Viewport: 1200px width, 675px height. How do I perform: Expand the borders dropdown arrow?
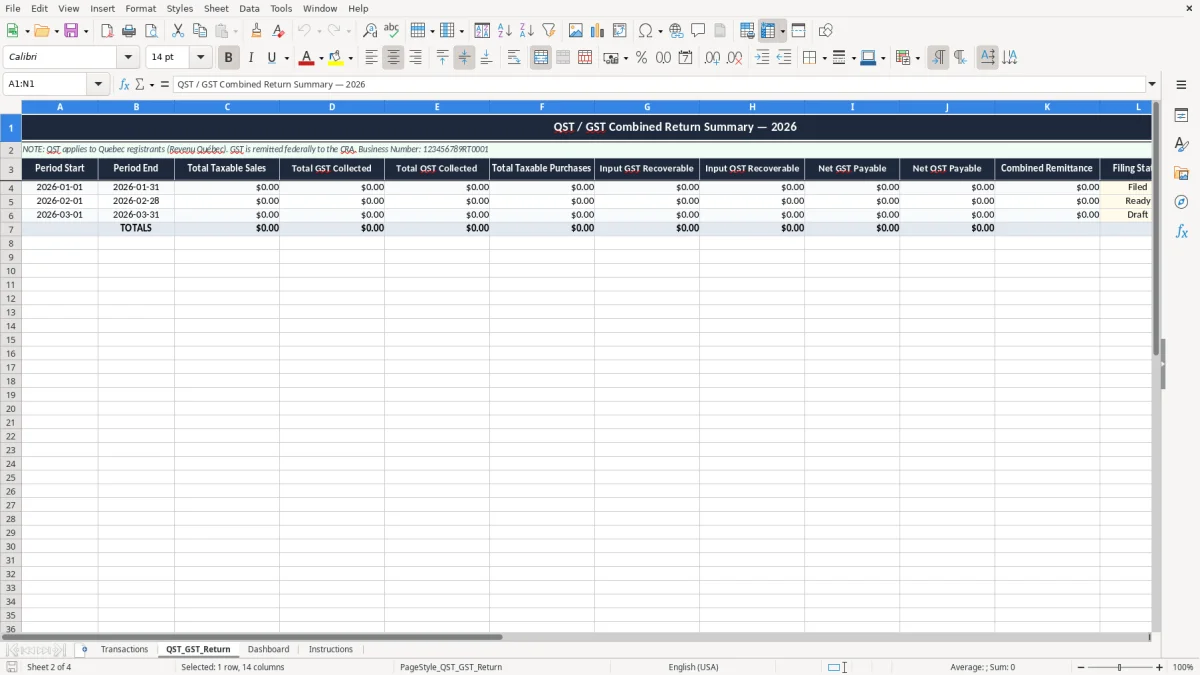tap(823, 58)
